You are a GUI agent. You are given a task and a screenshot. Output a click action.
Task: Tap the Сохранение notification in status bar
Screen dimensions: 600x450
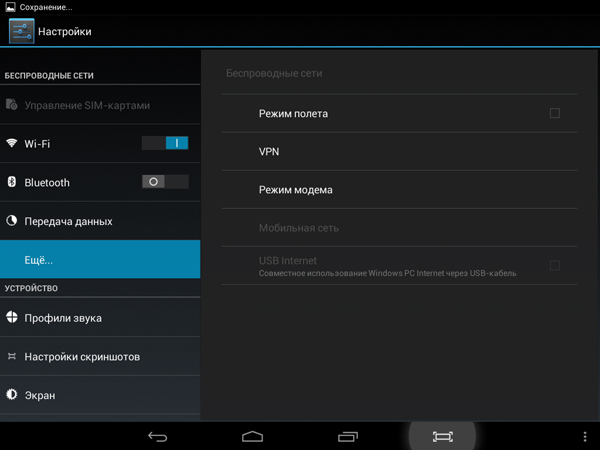pos(40,7)
